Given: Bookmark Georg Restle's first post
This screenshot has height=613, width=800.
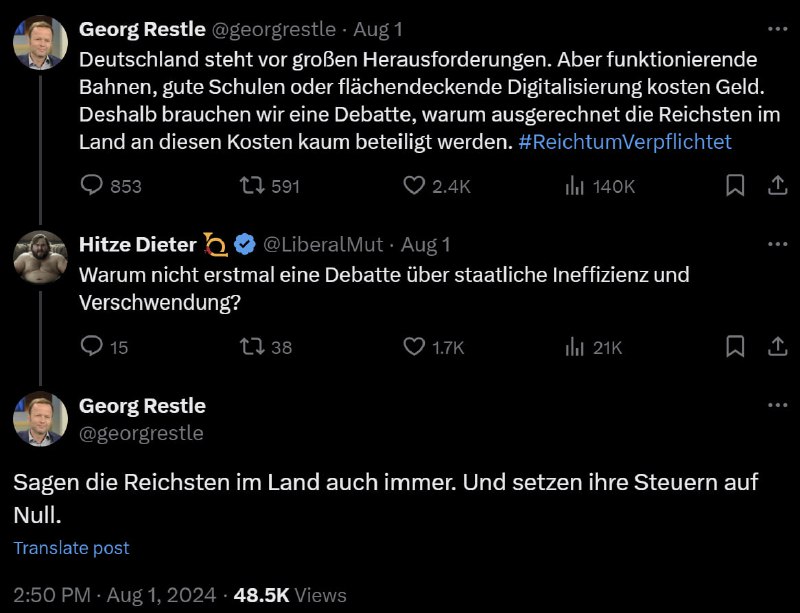Looking at the screenshot, I should click(x=735, y=185).
